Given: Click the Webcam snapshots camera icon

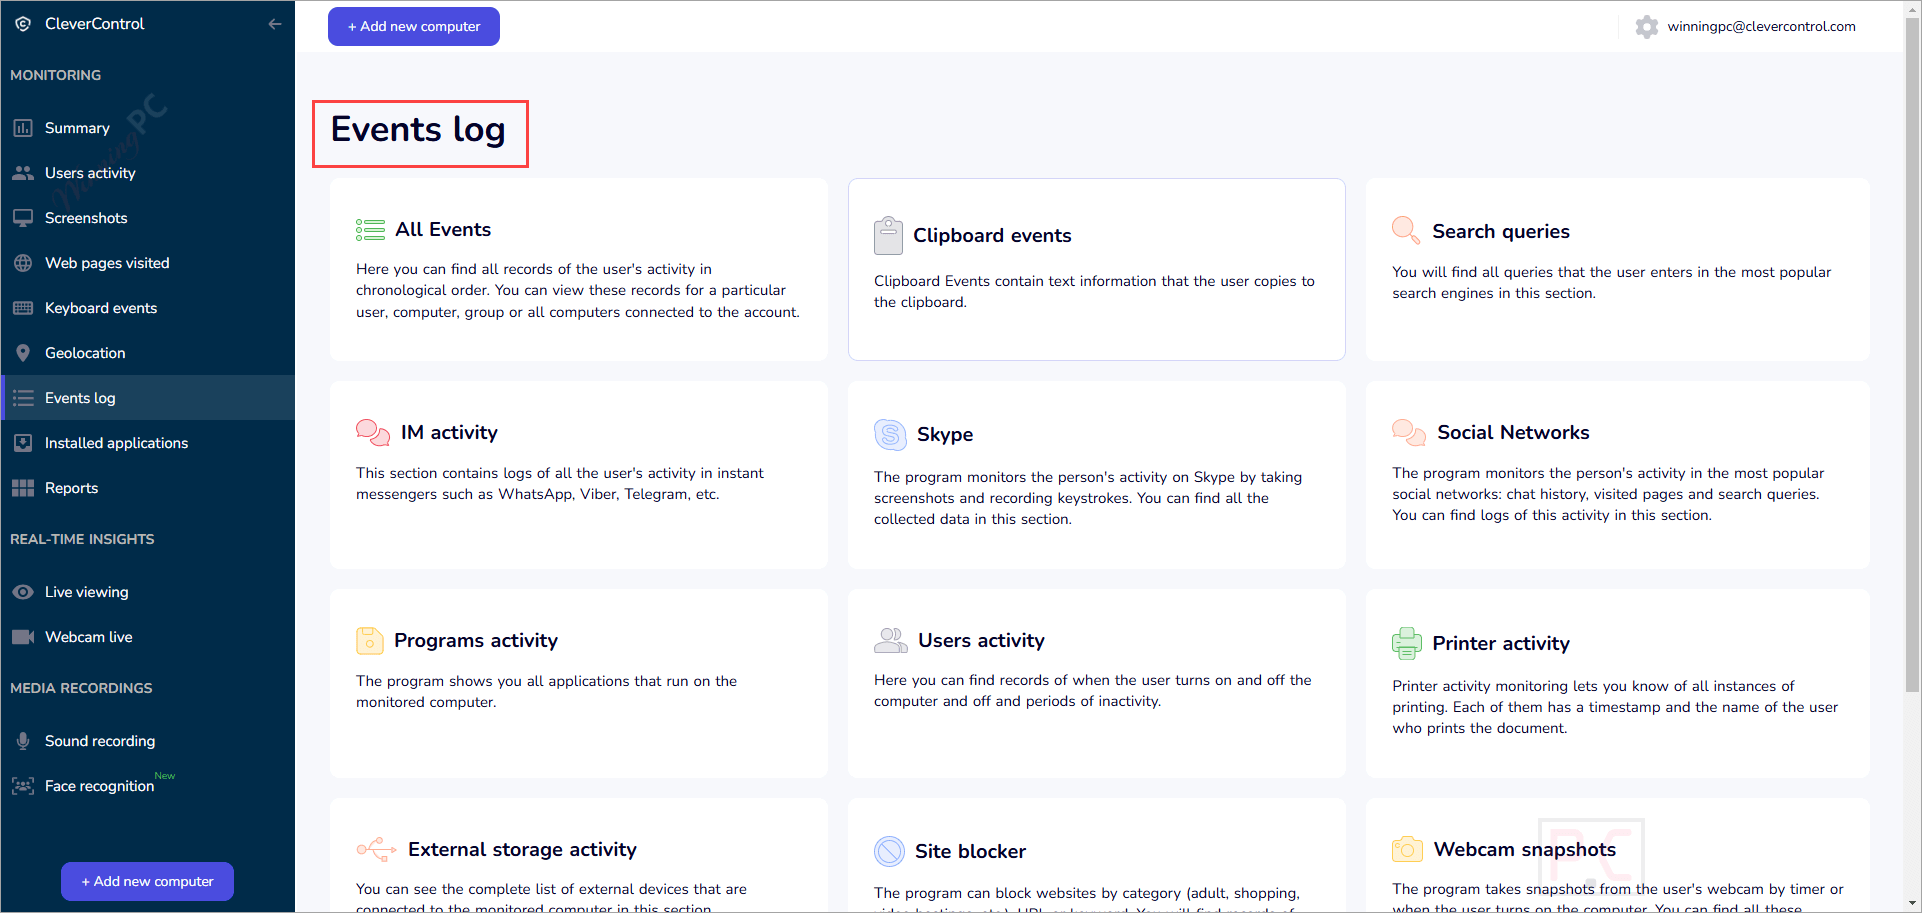Looking at the screenshot, I should [1407, 849].
